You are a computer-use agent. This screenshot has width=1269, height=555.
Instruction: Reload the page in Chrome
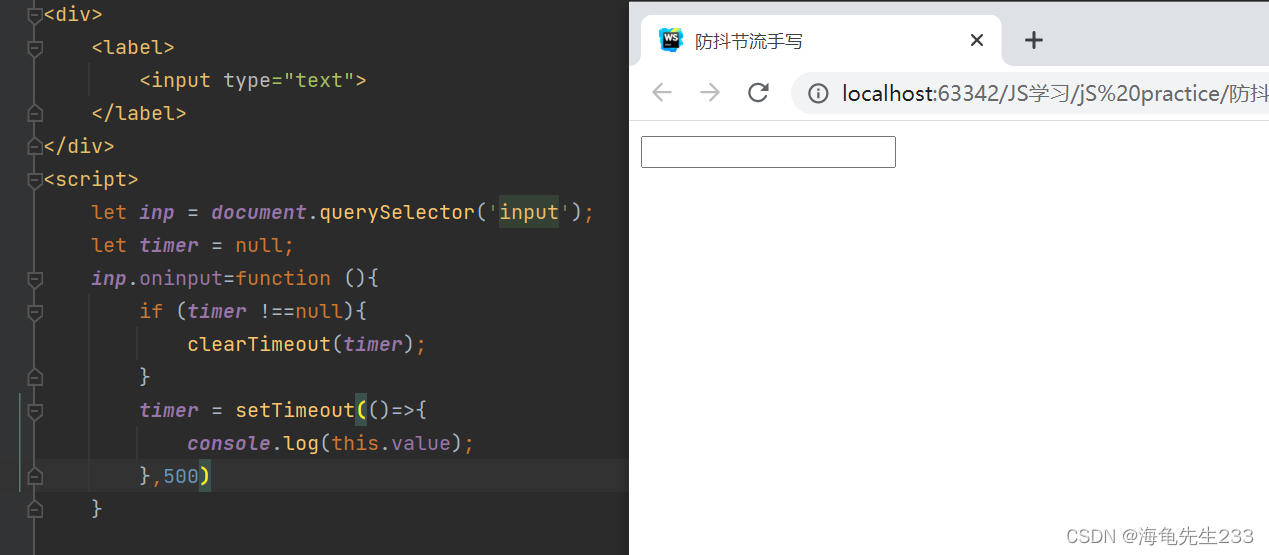tap(758, 93)
